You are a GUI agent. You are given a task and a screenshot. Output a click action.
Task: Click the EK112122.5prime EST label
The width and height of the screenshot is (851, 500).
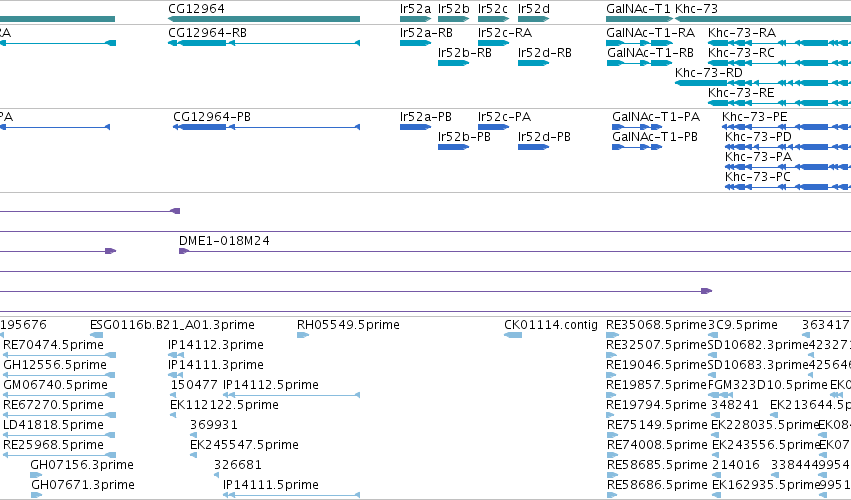[224, 405]
